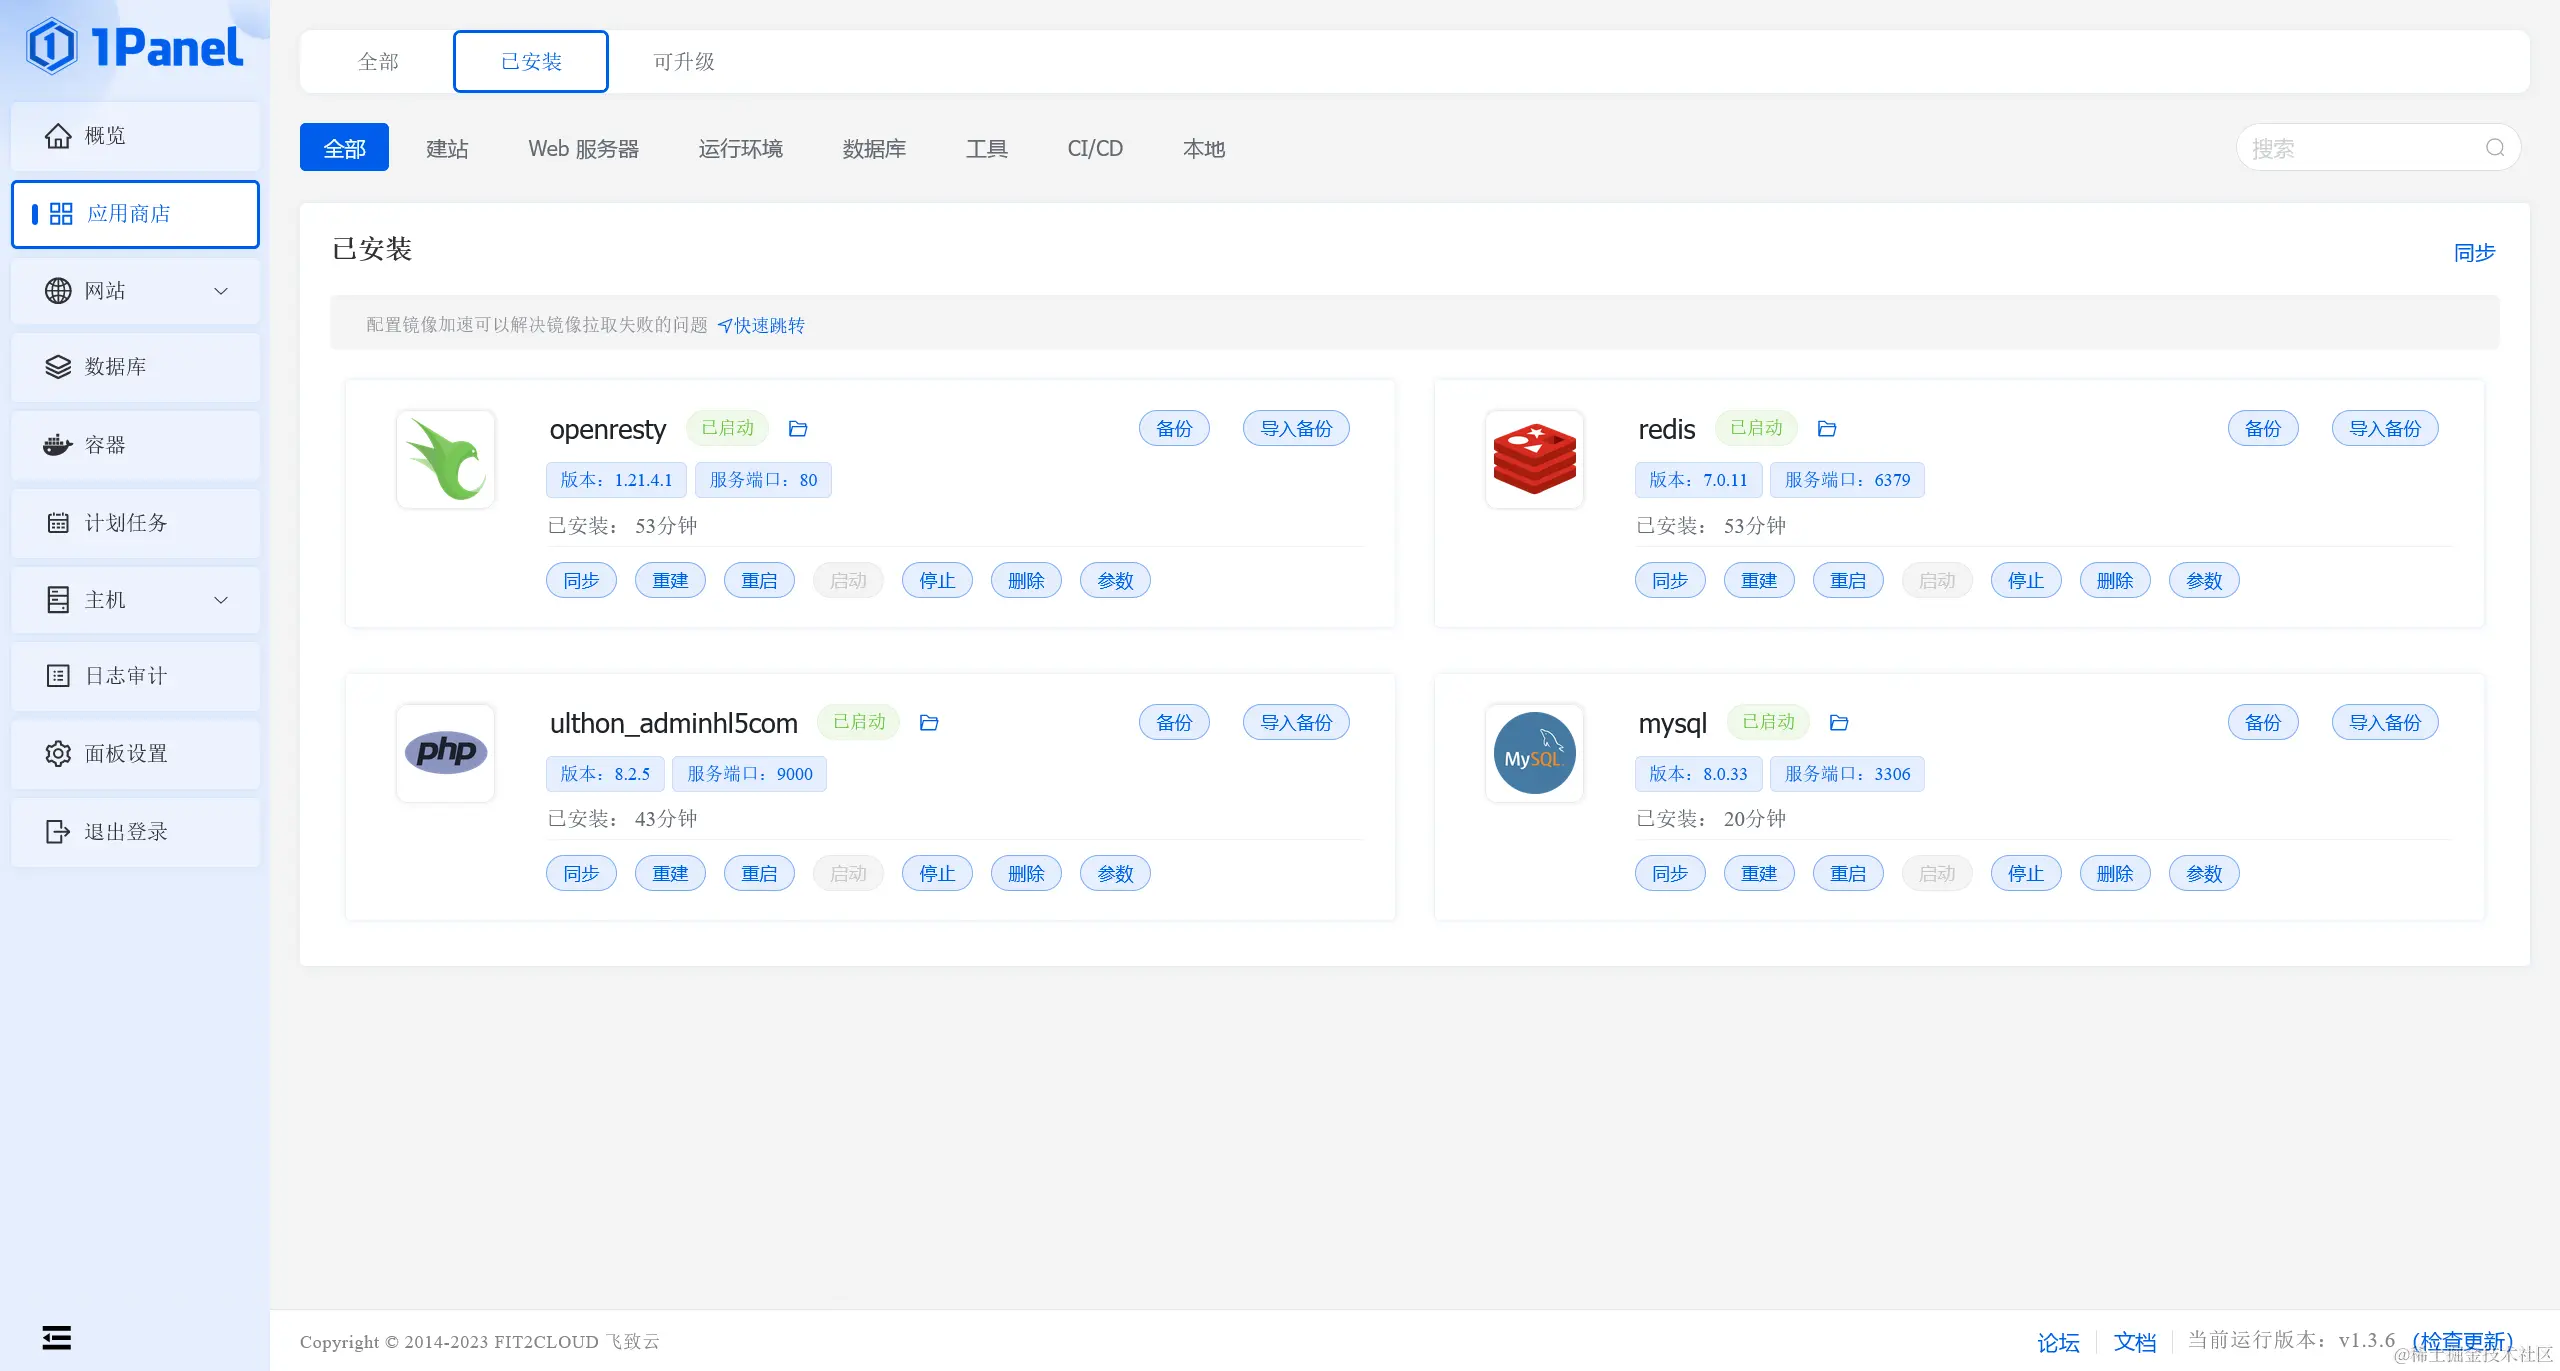Collapse the sidebar using the bottom icon
Image resolution: width=2560 pixels, height=1371 pixels.
coord(57,1337)
